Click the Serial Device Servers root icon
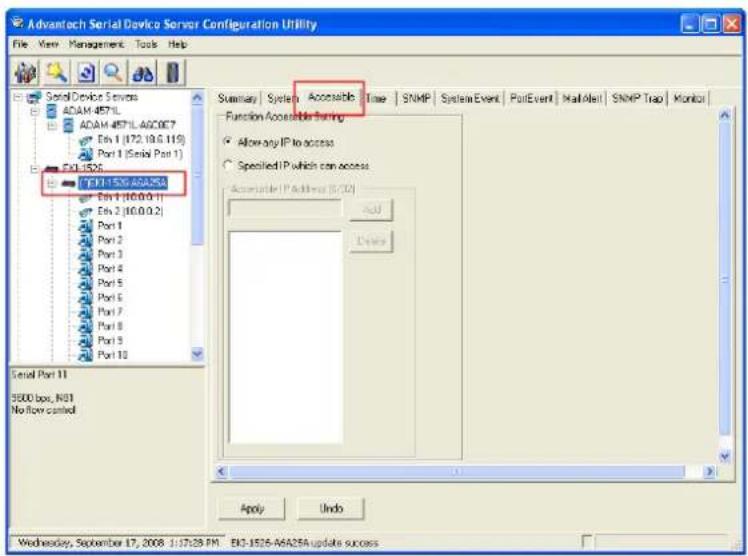The height and width of the screenshot is (556, 748). [x=33, y=97]
